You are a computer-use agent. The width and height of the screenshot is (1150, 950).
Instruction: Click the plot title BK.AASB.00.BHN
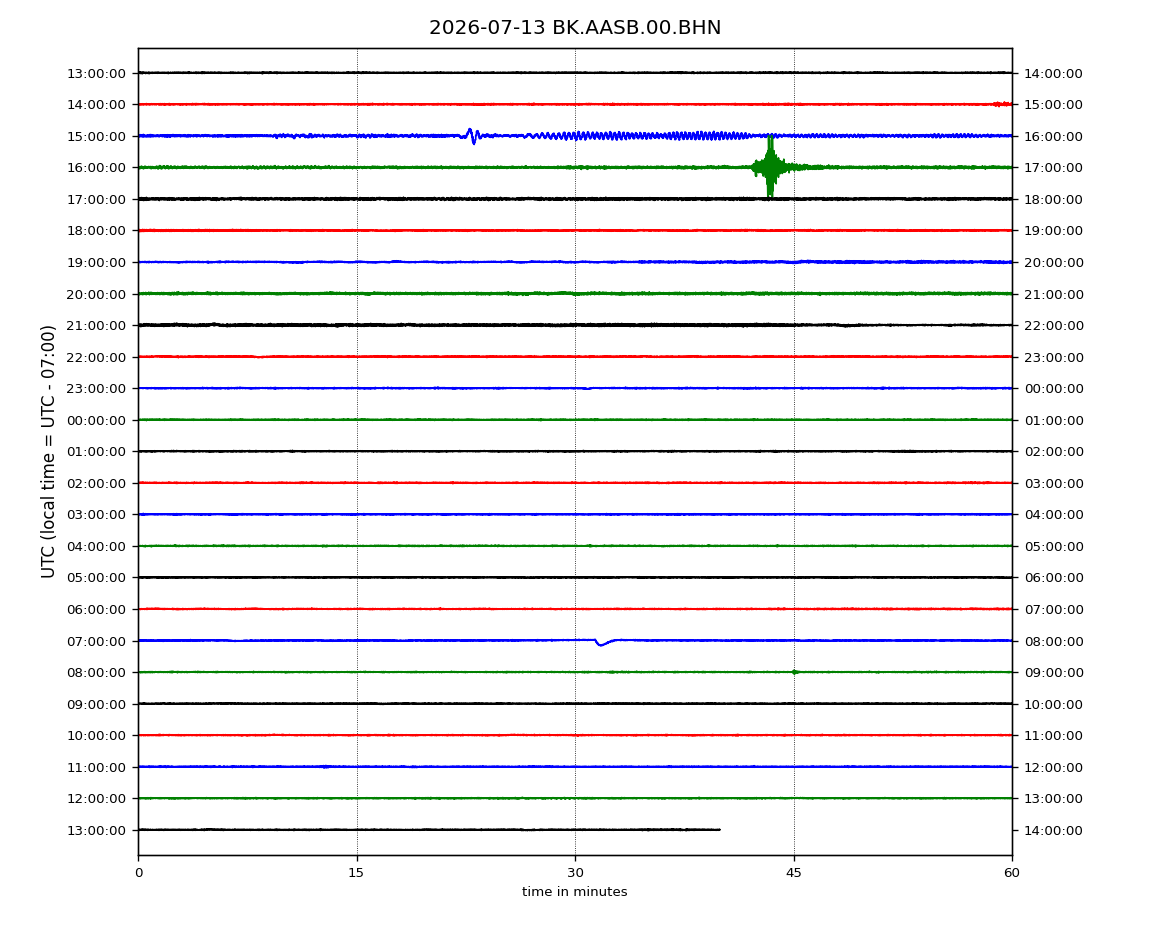coord(575,28)
